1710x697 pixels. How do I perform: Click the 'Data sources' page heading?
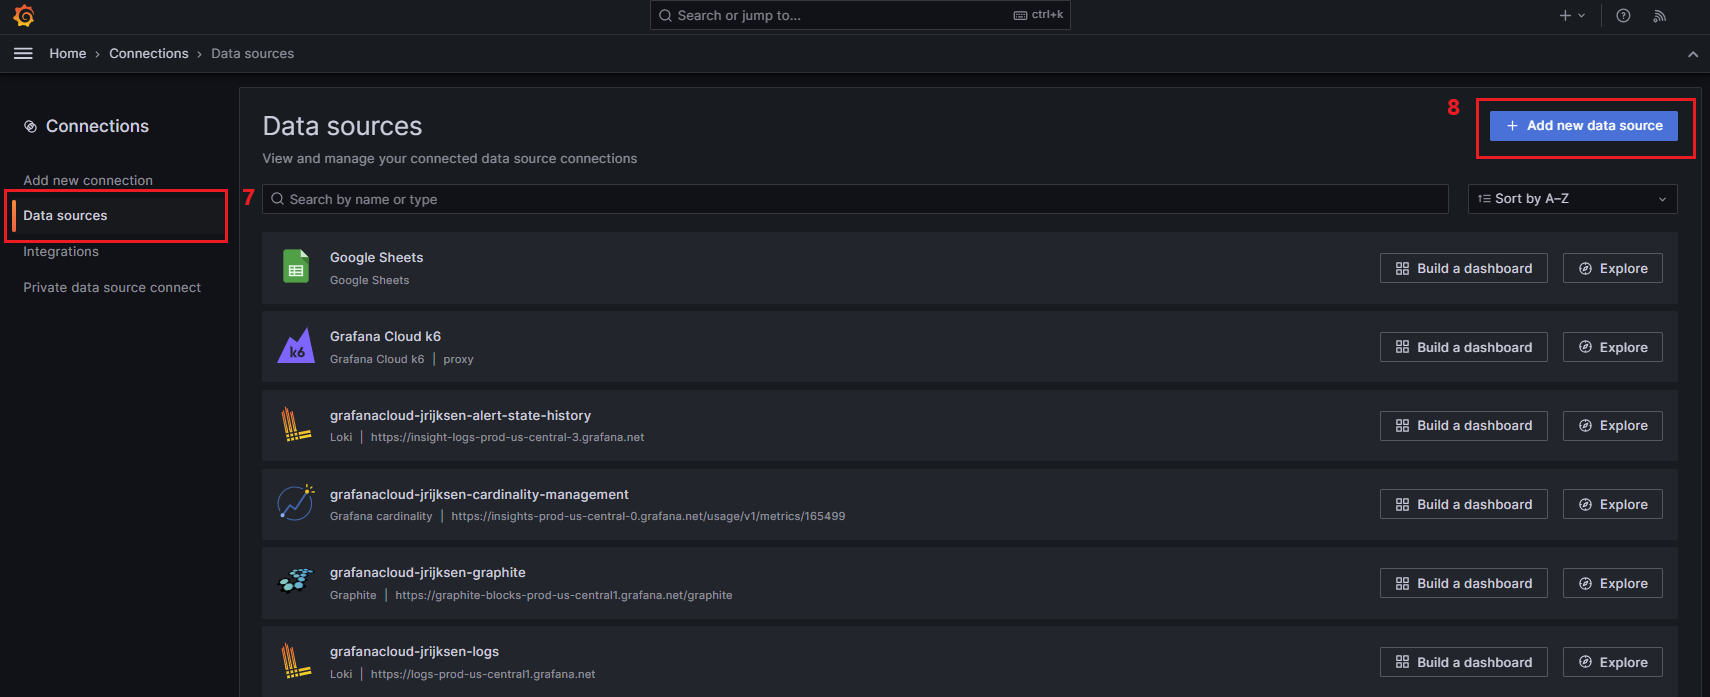coord(342,126)
